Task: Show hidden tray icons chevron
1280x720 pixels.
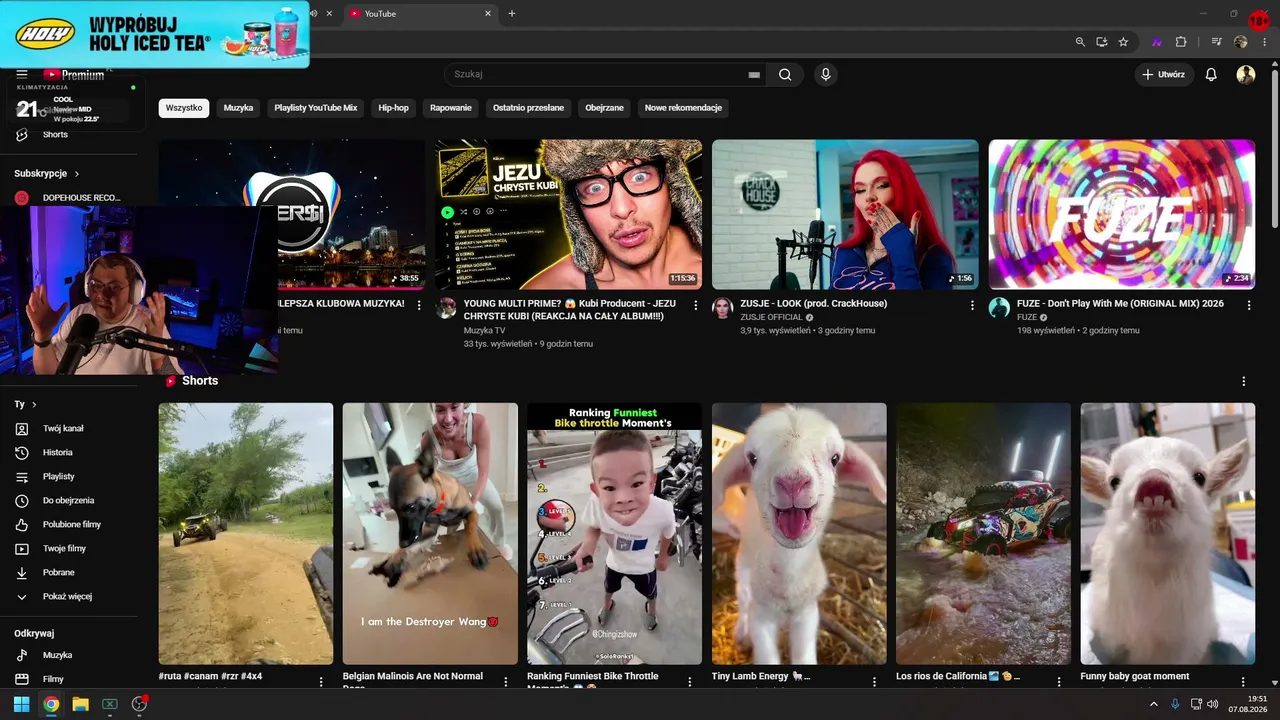Action: (1154, 704)
